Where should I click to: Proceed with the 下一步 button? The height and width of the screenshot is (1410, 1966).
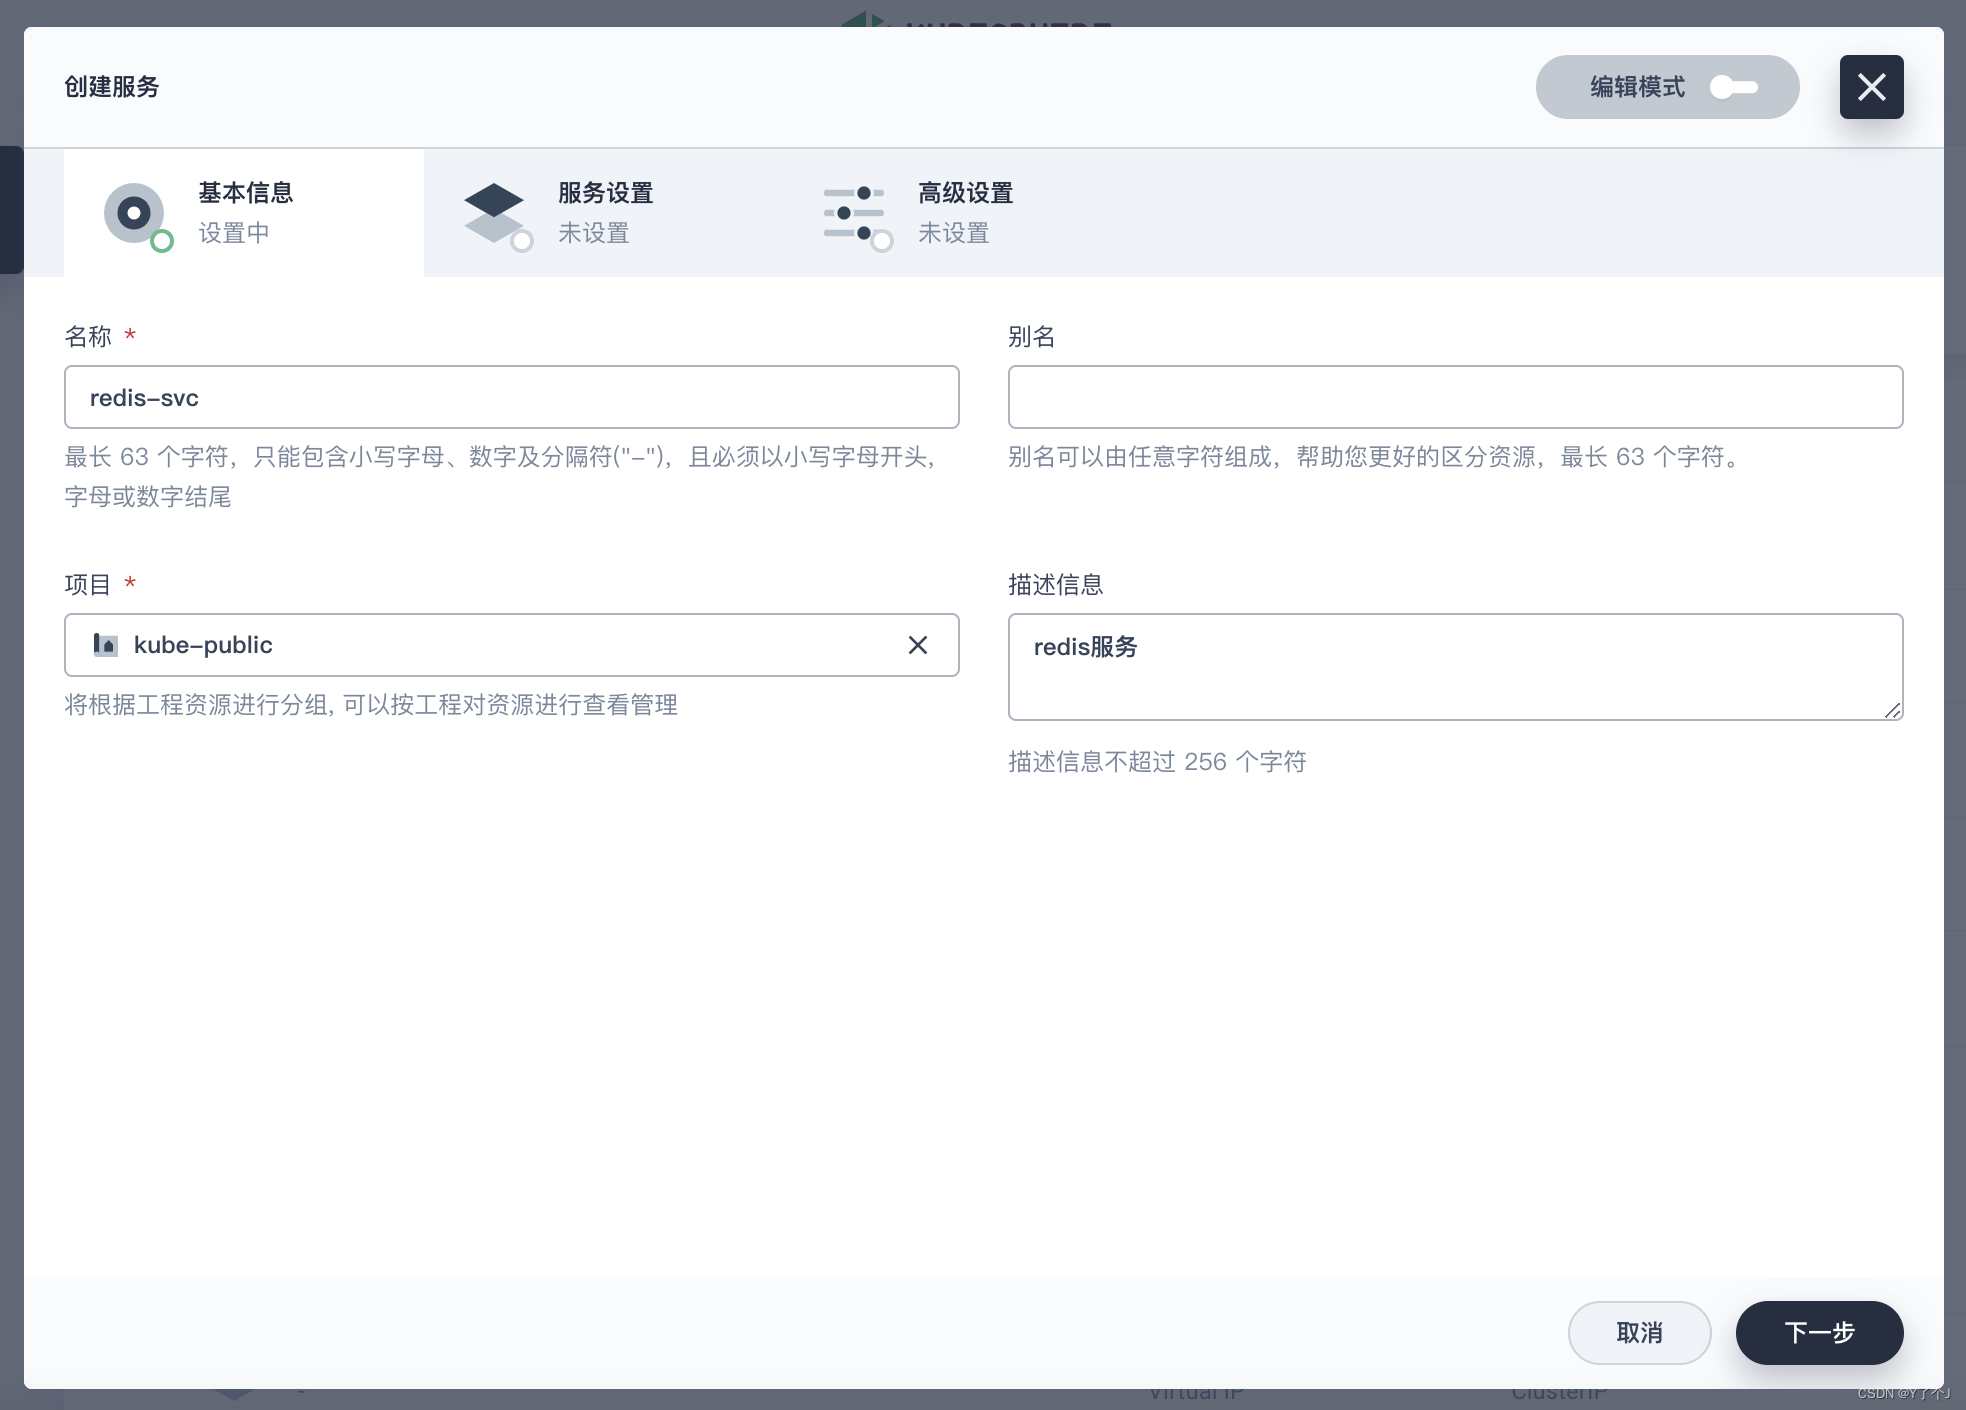(1819, 1333)
